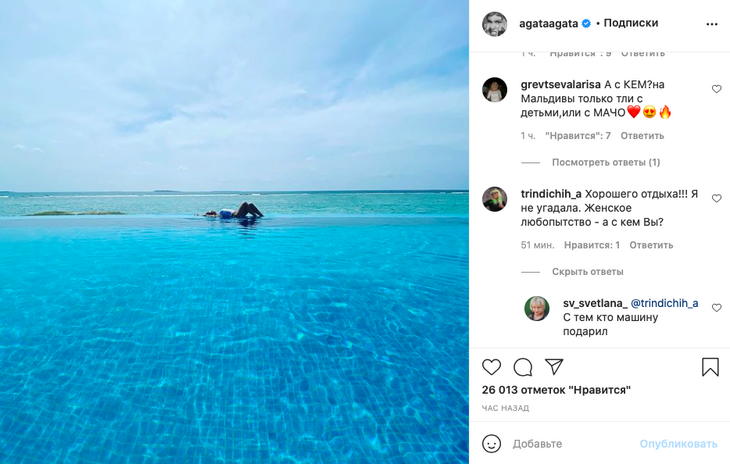Viewport: 730px width, 464px height.
Task: Open the @trindichih_a mention link
Action: 664,303
